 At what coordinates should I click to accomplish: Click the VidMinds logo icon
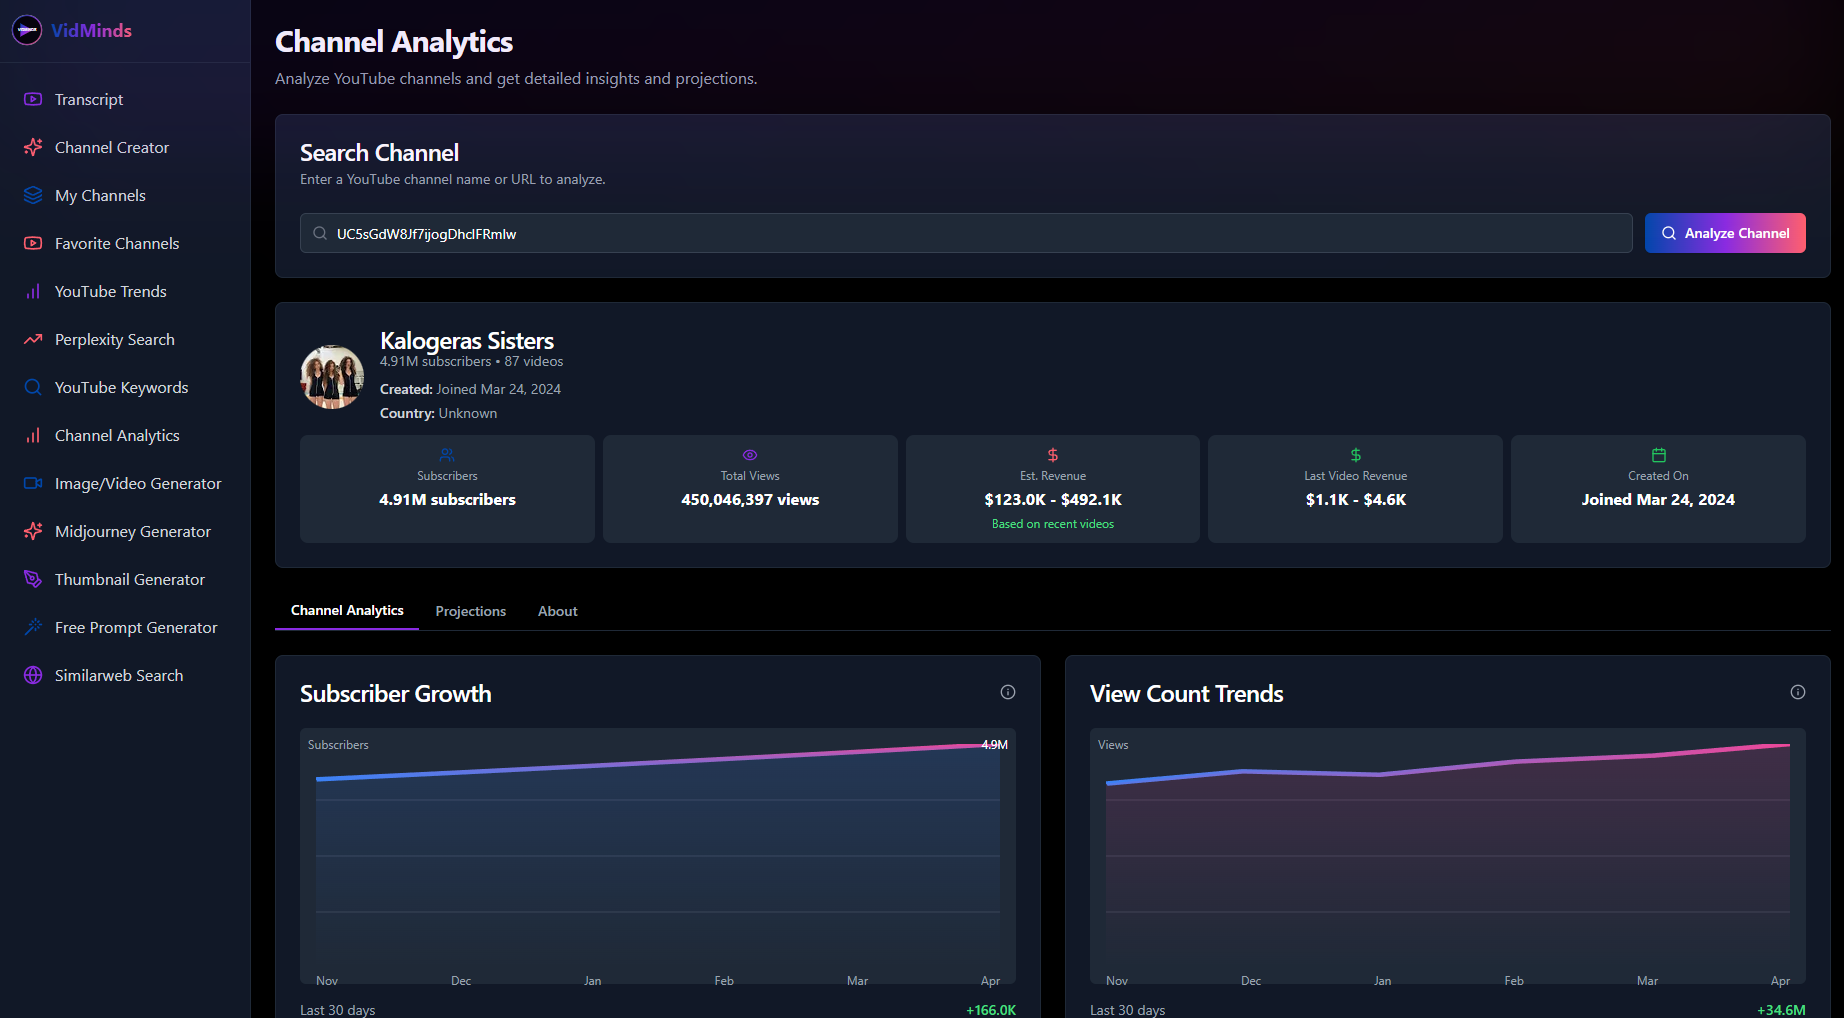tap(27, 30)
